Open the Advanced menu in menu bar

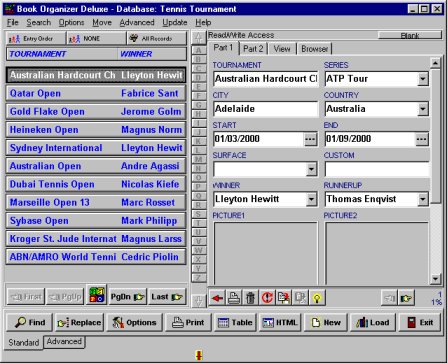click(137, 23)
